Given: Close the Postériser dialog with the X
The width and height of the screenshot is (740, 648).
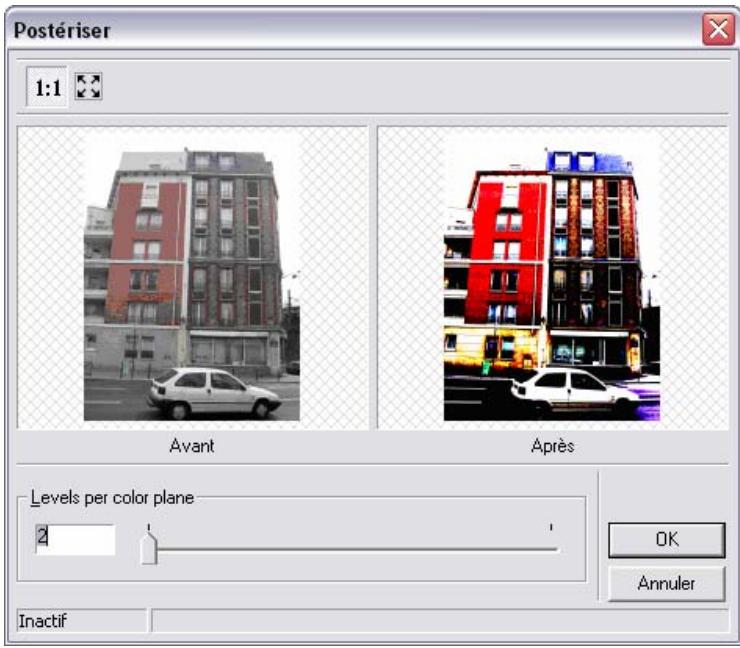Looking at the screenshot, I should pos(716,30).
